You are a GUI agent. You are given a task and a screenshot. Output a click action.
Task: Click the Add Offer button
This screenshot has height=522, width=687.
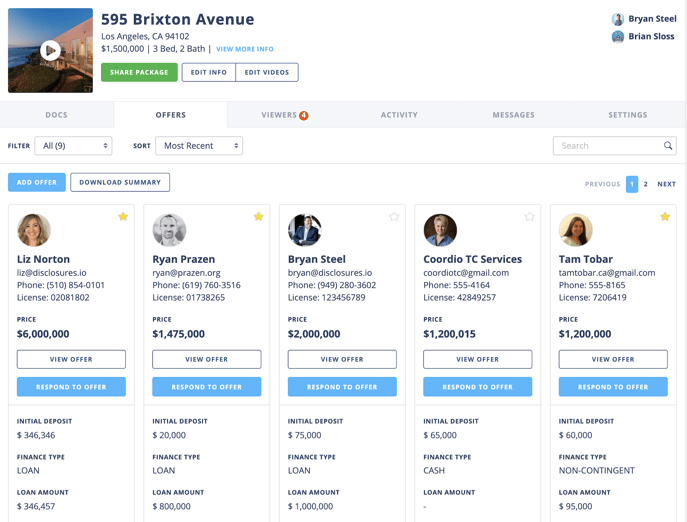click(x=37, y=182)
